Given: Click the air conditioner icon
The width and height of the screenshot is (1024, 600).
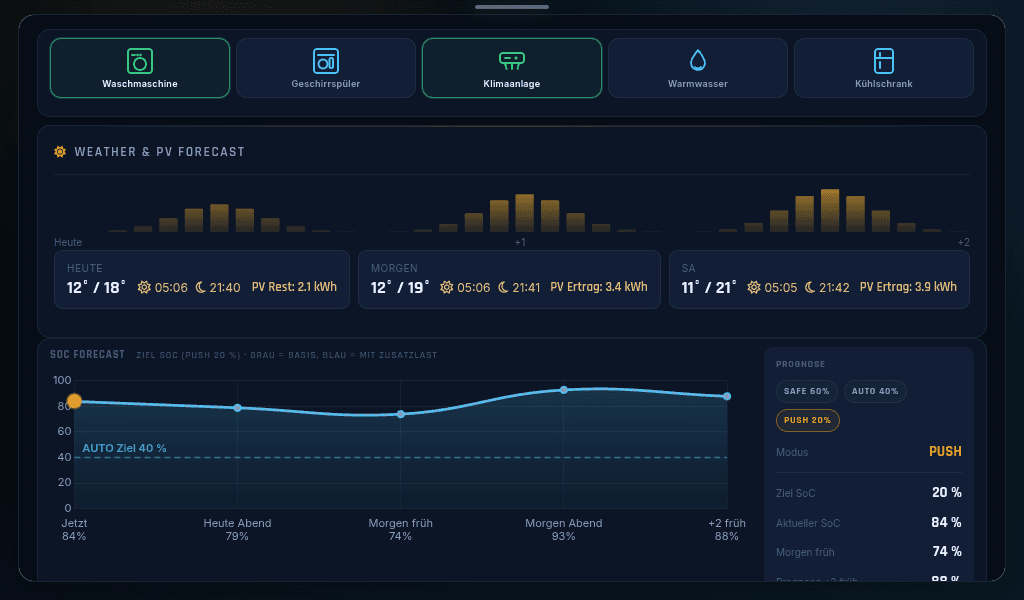Looking at the screenshot, I should [x=511, y=61].
